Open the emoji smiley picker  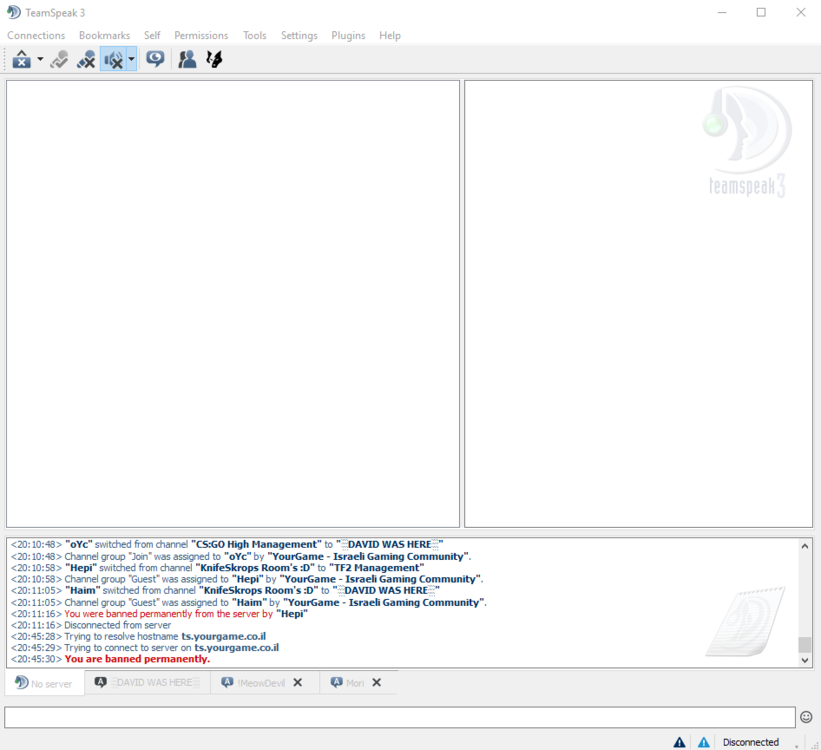pos(806,717)
